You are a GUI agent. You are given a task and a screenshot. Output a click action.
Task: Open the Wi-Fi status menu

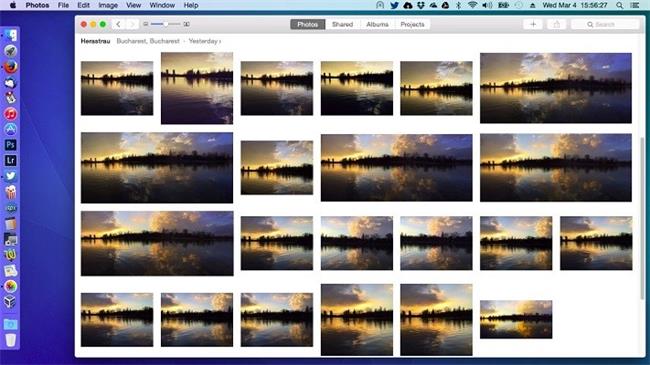[x=472, y=5]
